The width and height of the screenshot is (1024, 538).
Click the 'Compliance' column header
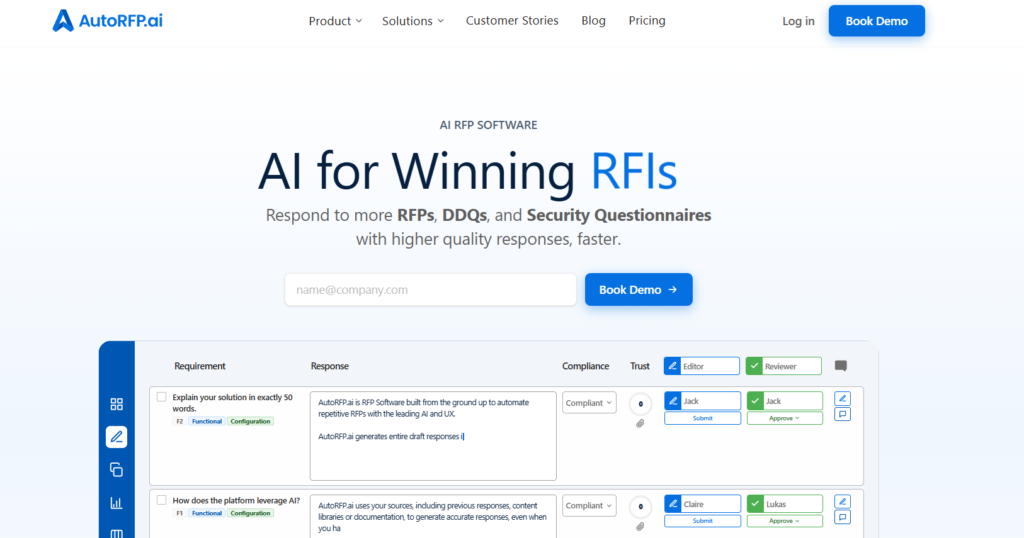(x=586, y=366)
